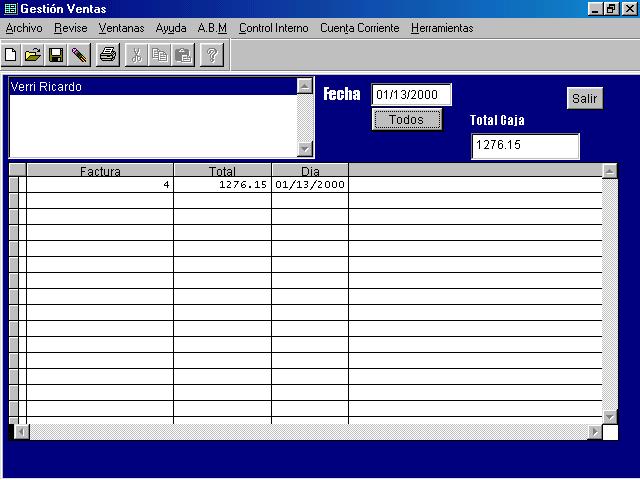
Task: Open the Cuenta Corriente menu
Action: (x=360, y=28)
